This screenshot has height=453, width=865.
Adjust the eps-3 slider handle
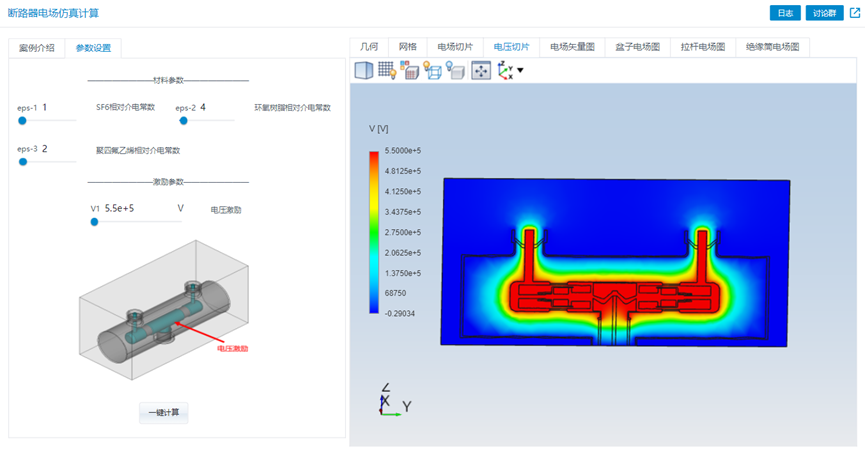point(23,162)
